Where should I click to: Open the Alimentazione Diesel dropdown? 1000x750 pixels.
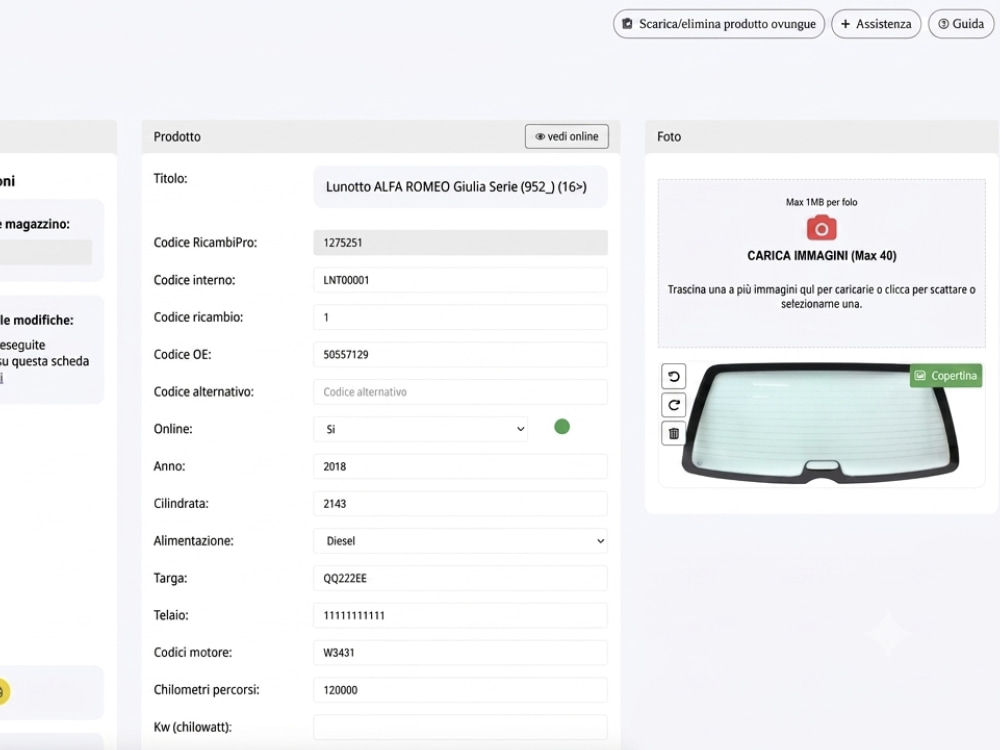460,541
